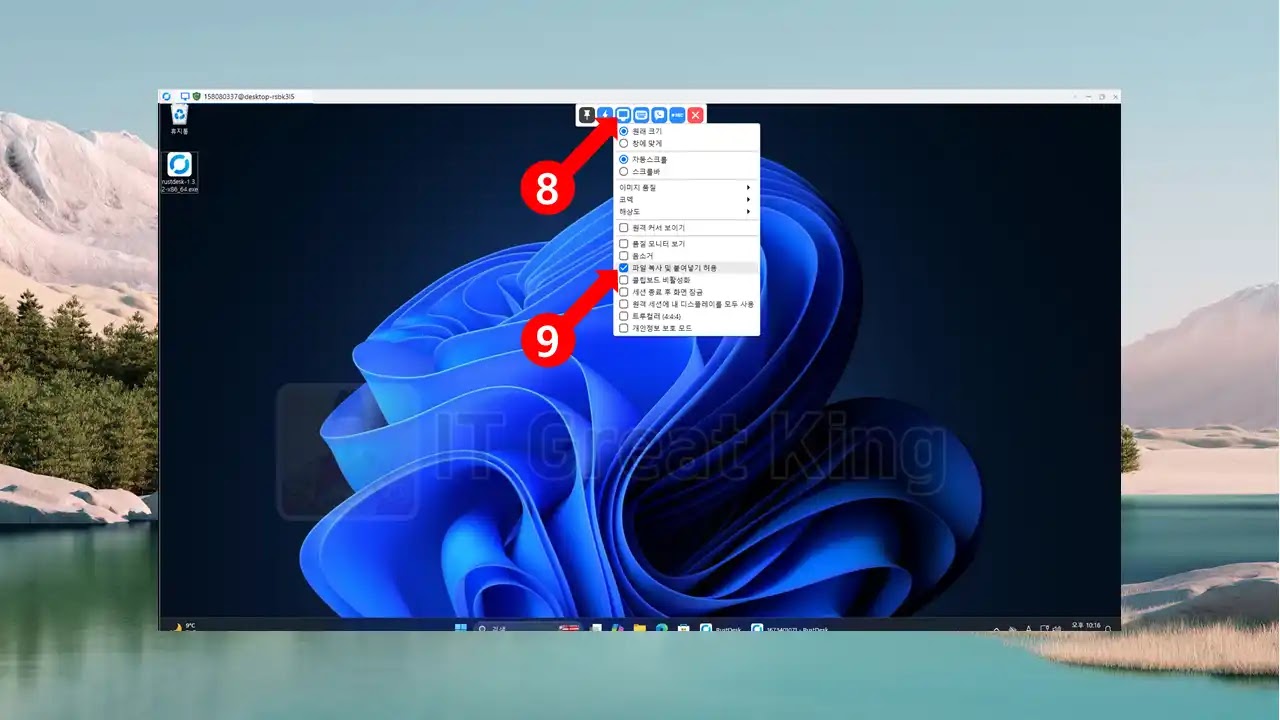Start session recording with REC icon
The width and height of the screenshot is (1280, 720).
[x=677, y=115]
